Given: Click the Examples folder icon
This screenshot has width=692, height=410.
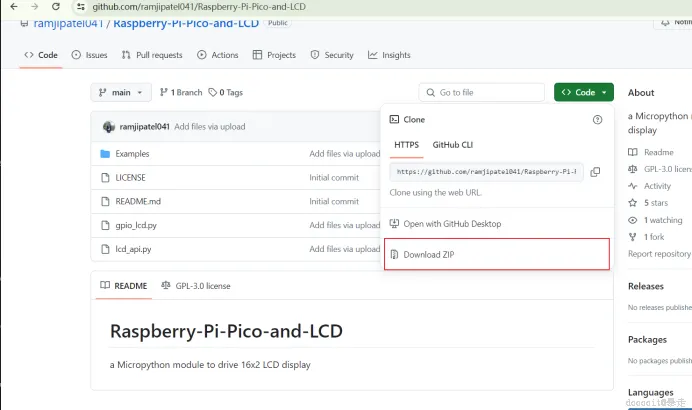Looking at the screenshot, I should click(x=105, y=154).
